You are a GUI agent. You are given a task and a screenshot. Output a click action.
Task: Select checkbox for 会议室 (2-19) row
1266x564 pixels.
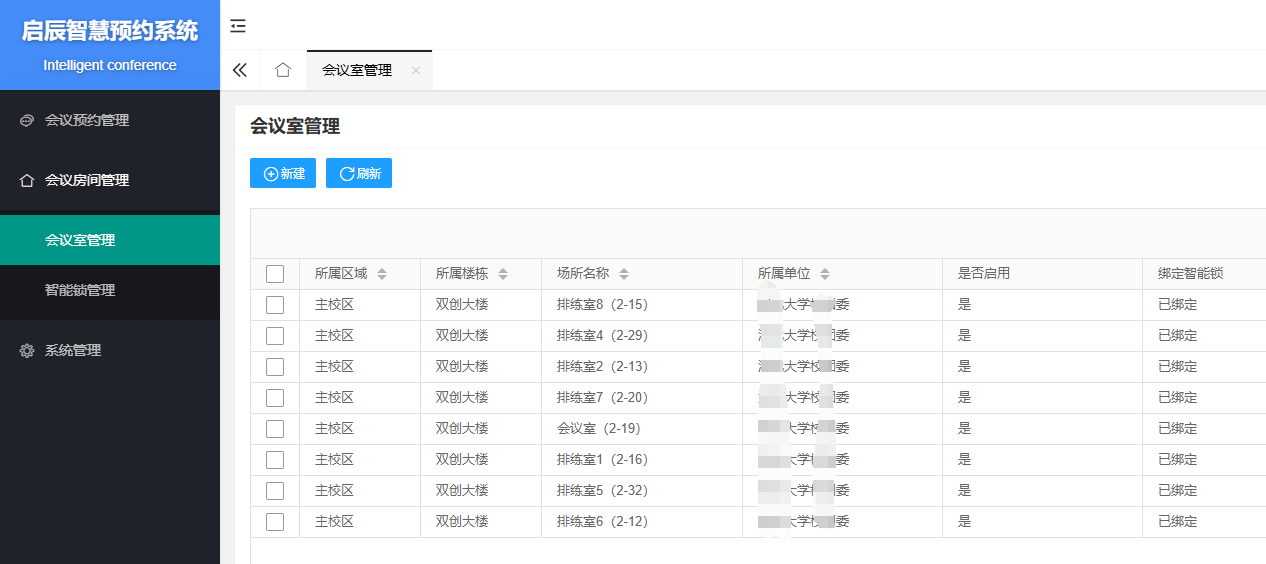click(x=275, y=429)
